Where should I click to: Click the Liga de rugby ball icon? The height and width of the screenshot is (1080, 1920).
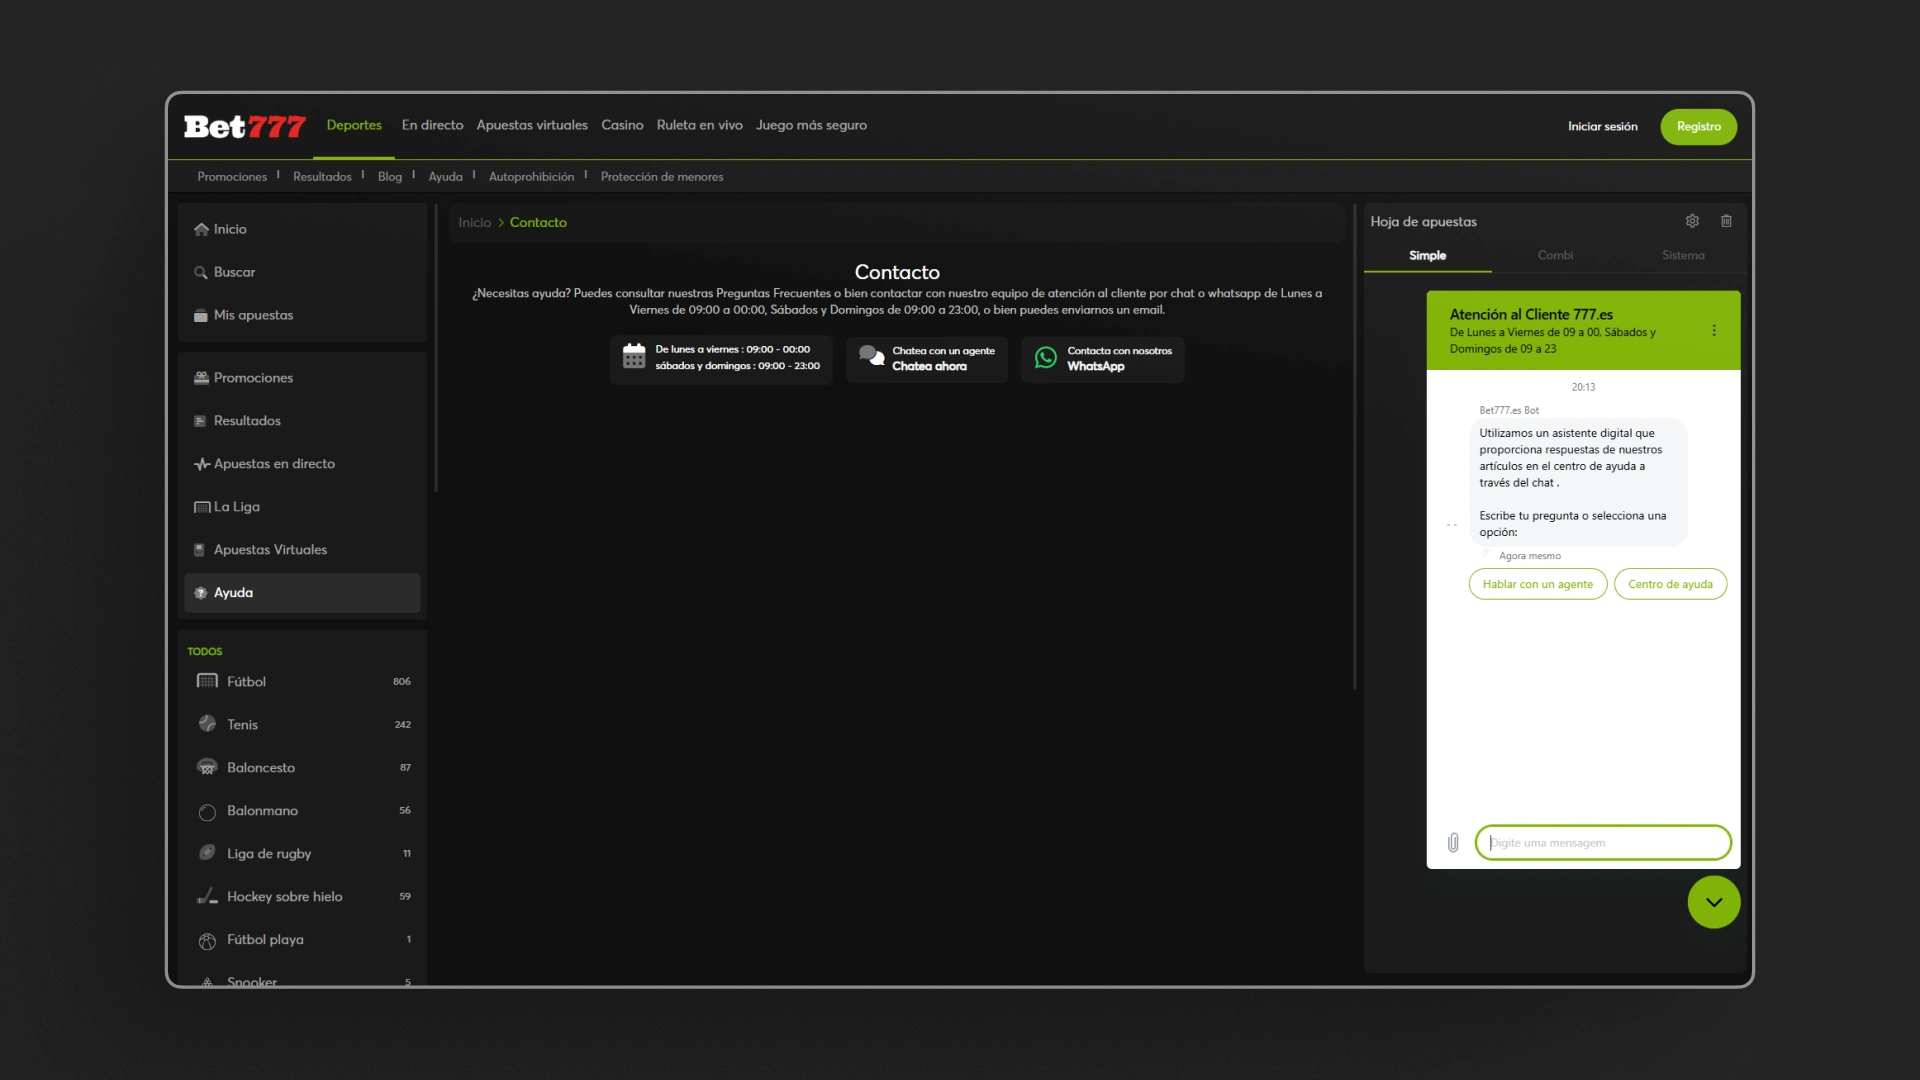(x=207, y=853)
